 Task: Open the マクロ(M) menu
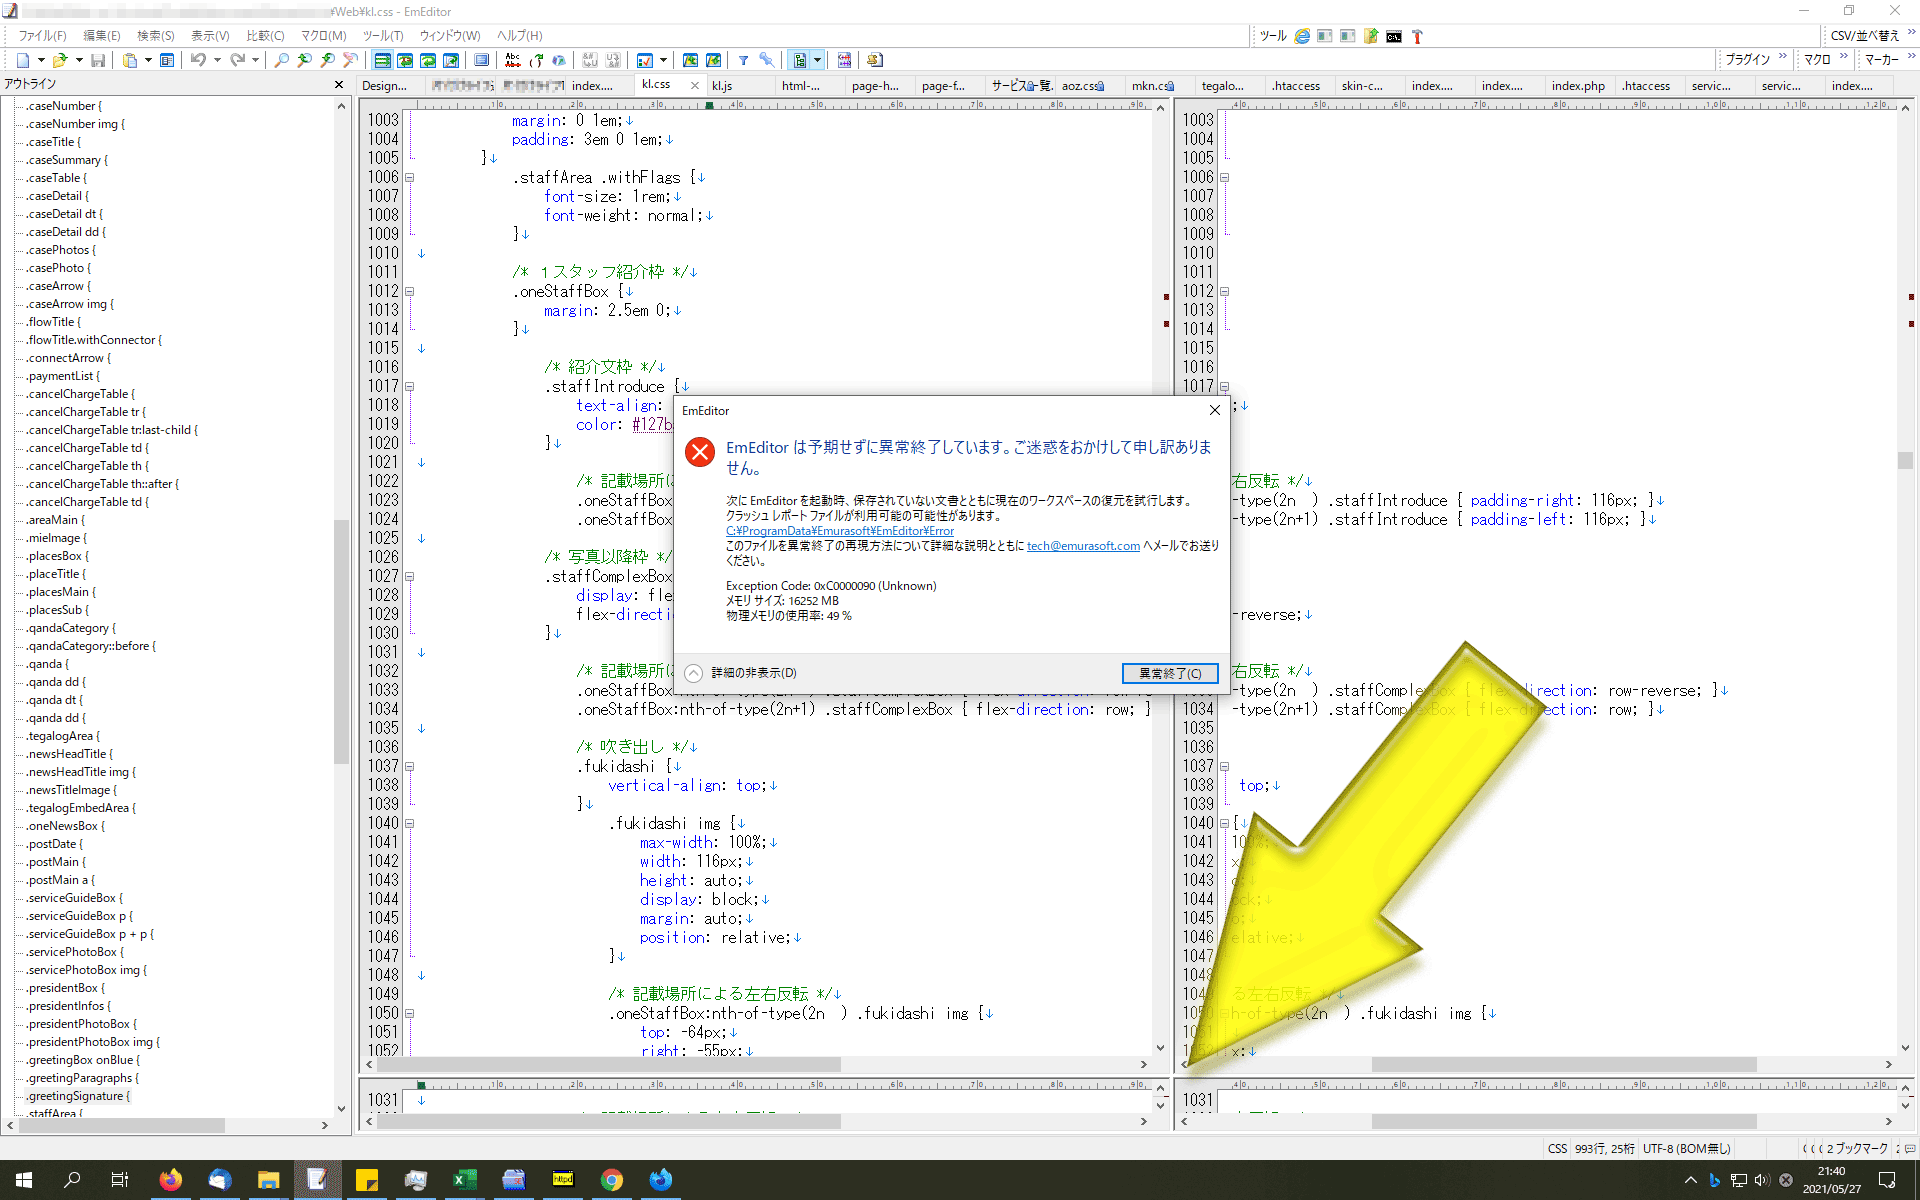pos(323,35)
